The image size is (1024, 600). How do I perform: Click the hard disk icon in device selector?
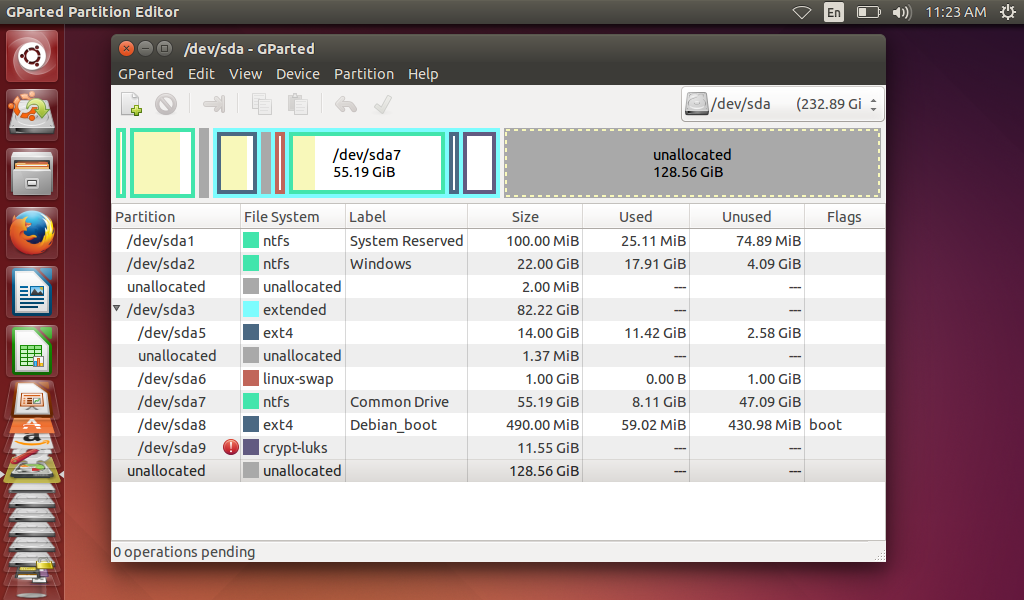click(697, 104)
